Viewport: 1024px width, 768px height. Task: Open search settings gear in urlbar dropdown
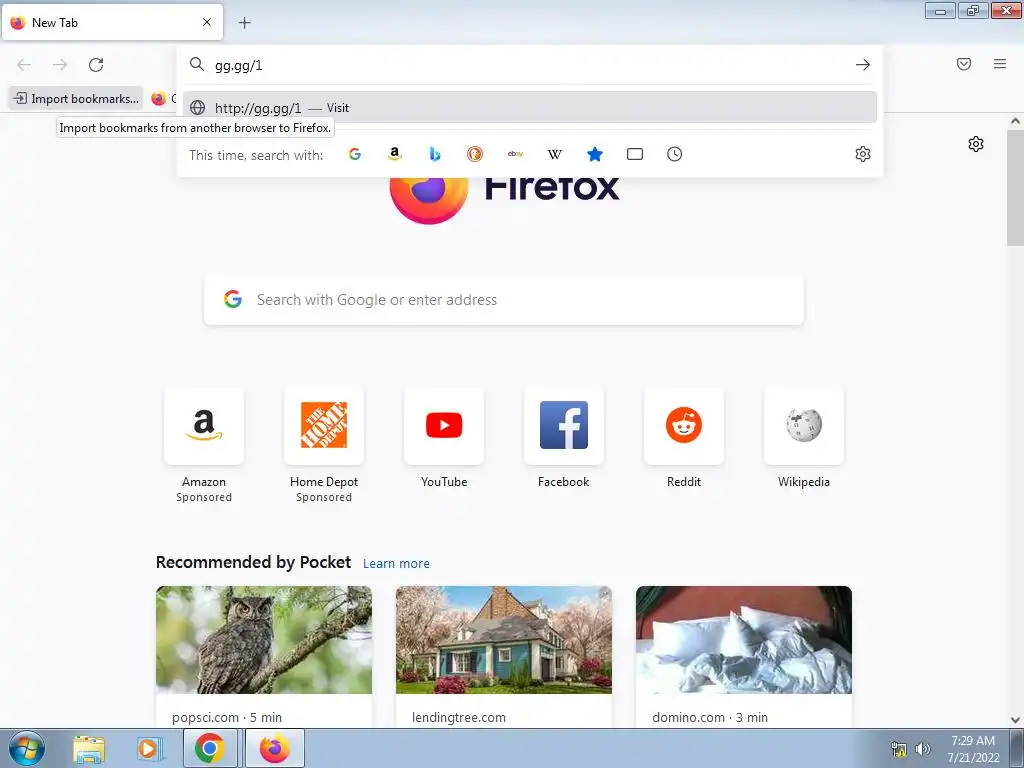[863, 154]
